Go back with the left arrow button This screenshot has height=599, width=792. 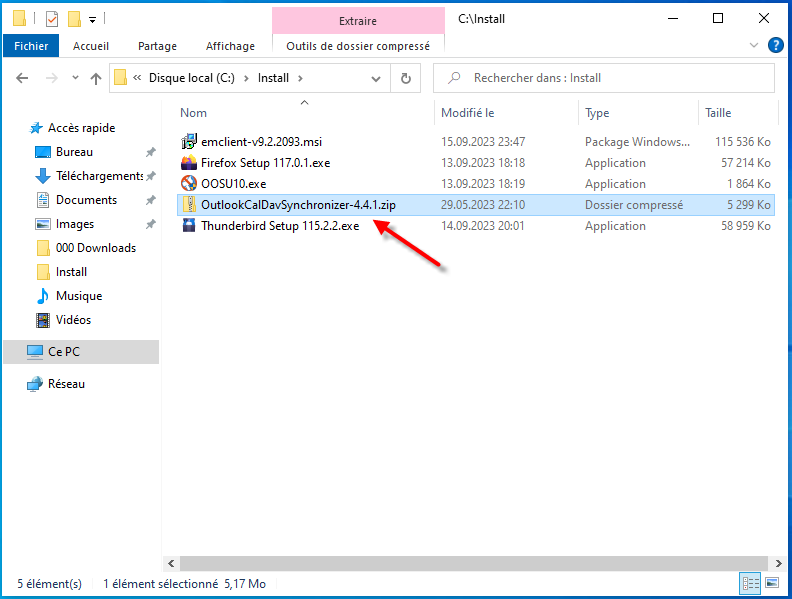point(22,78)
